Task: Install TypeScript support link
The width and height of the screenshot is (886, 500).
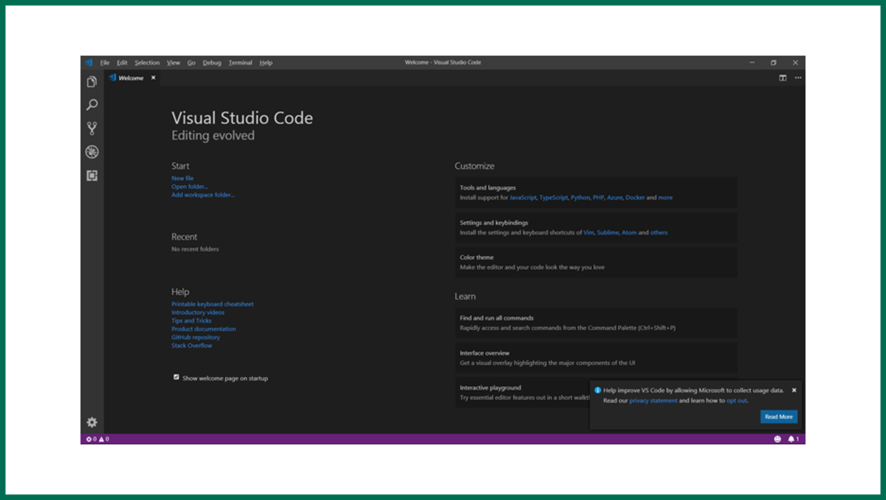Action: point(553,198)
